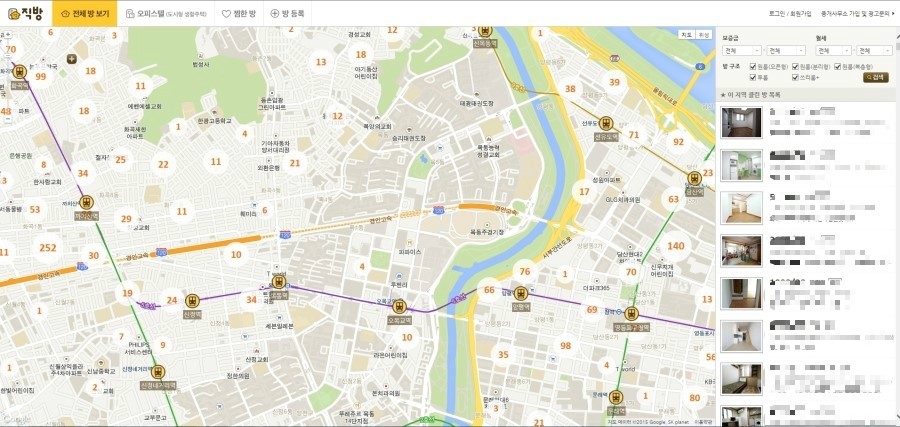Open the third room listing thumbnail
Screen dimensions: 900x427
pos(742,208)
